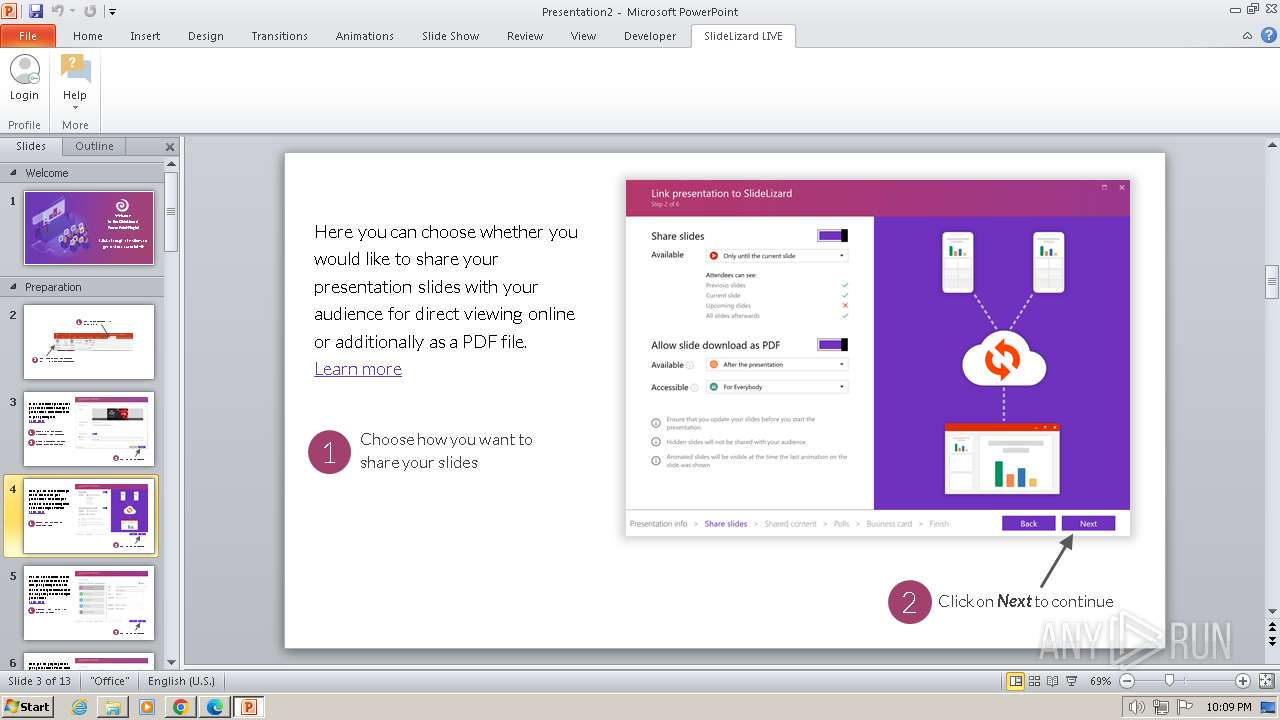The width and height of the screenshot is (1280, 720).
Task: Click the 'Choose how you want to share' text
Action: [x=446, y=451]
